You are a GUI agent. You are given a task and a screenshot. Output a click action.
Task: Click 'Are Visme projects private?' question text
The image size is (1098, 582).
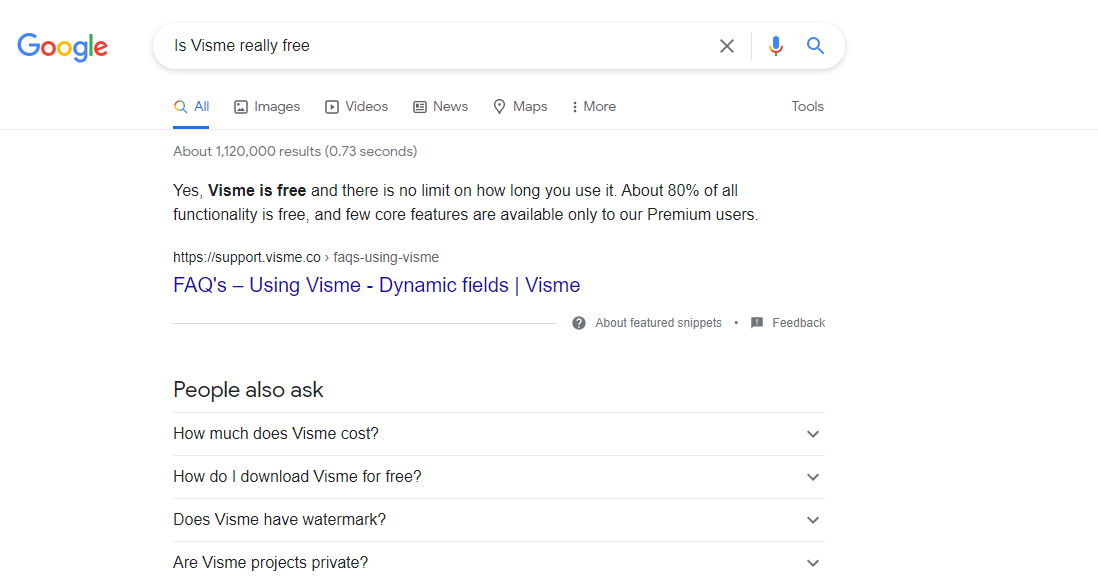point(270,562)
